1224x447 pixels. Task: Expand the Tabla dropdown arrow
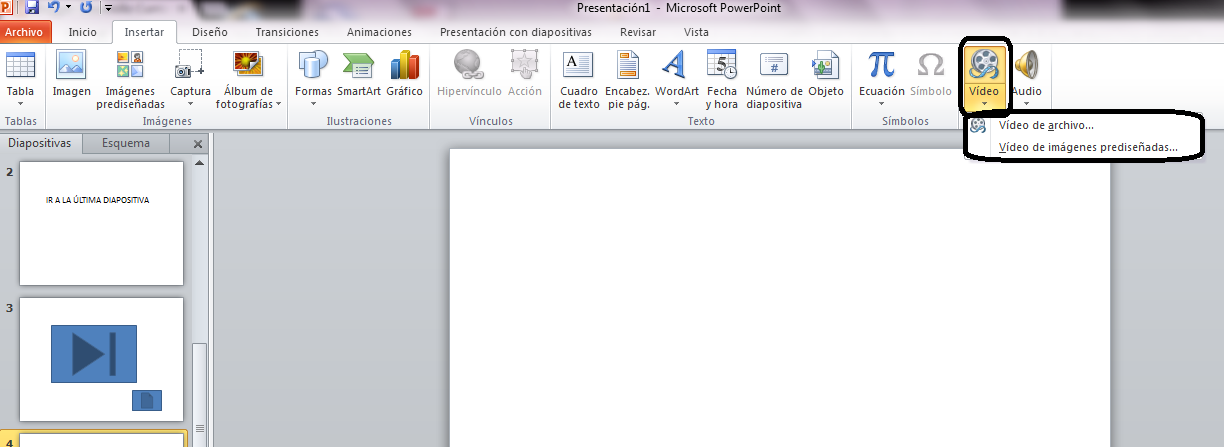20,103
